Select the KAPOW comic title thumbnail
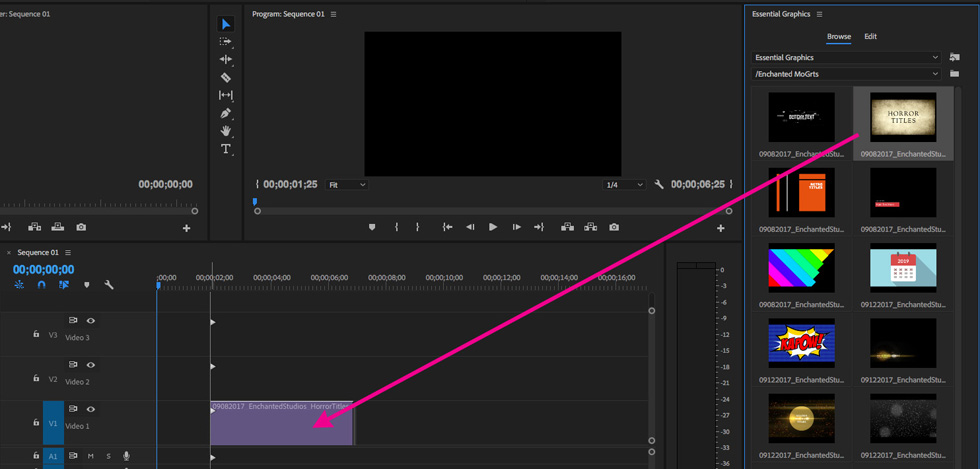This screenshot has height=469, width=980. click(x=801, y=343)
